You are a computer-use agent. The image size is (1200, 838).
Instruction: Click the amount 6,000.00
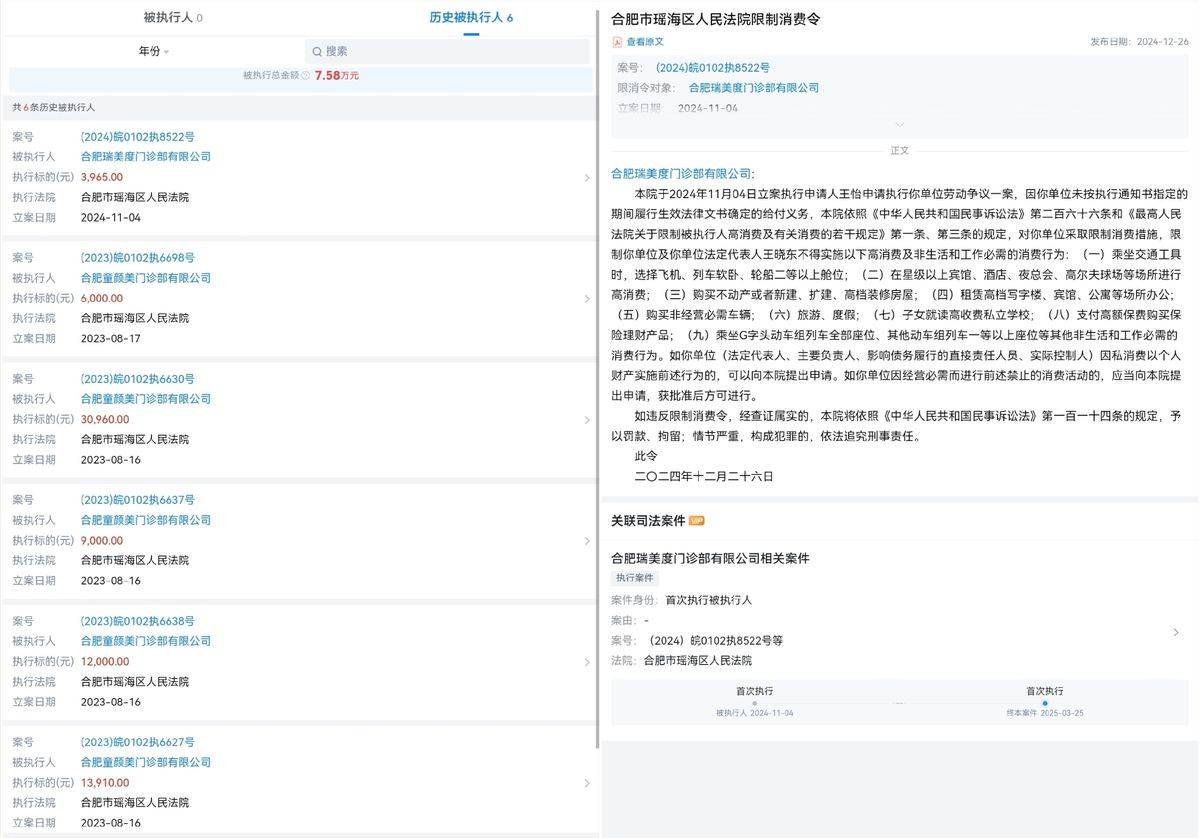101,298
